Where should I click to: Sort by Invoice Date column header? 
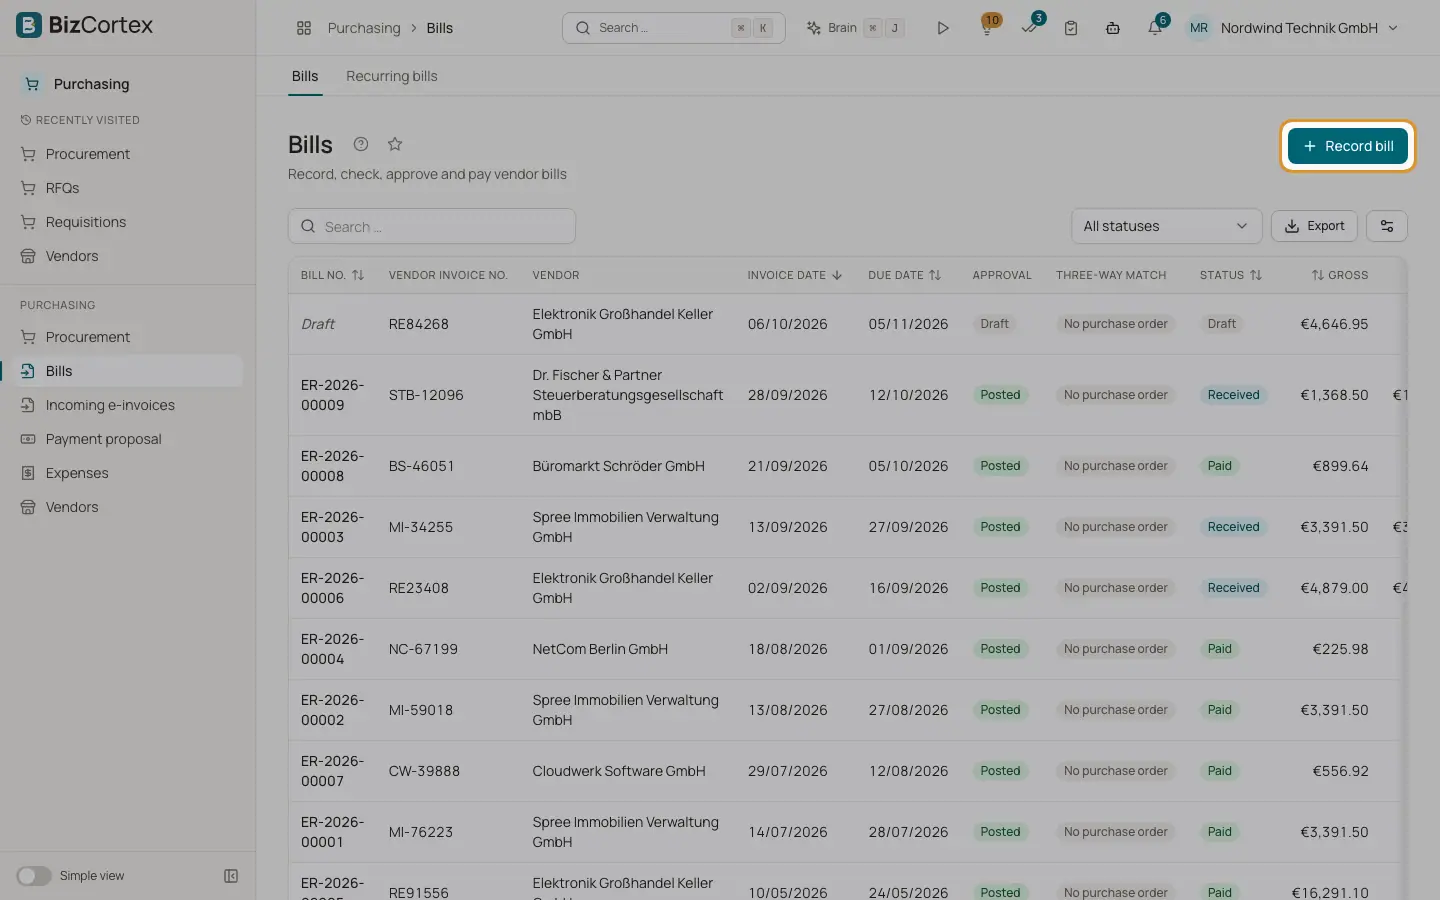pos(795,275)
